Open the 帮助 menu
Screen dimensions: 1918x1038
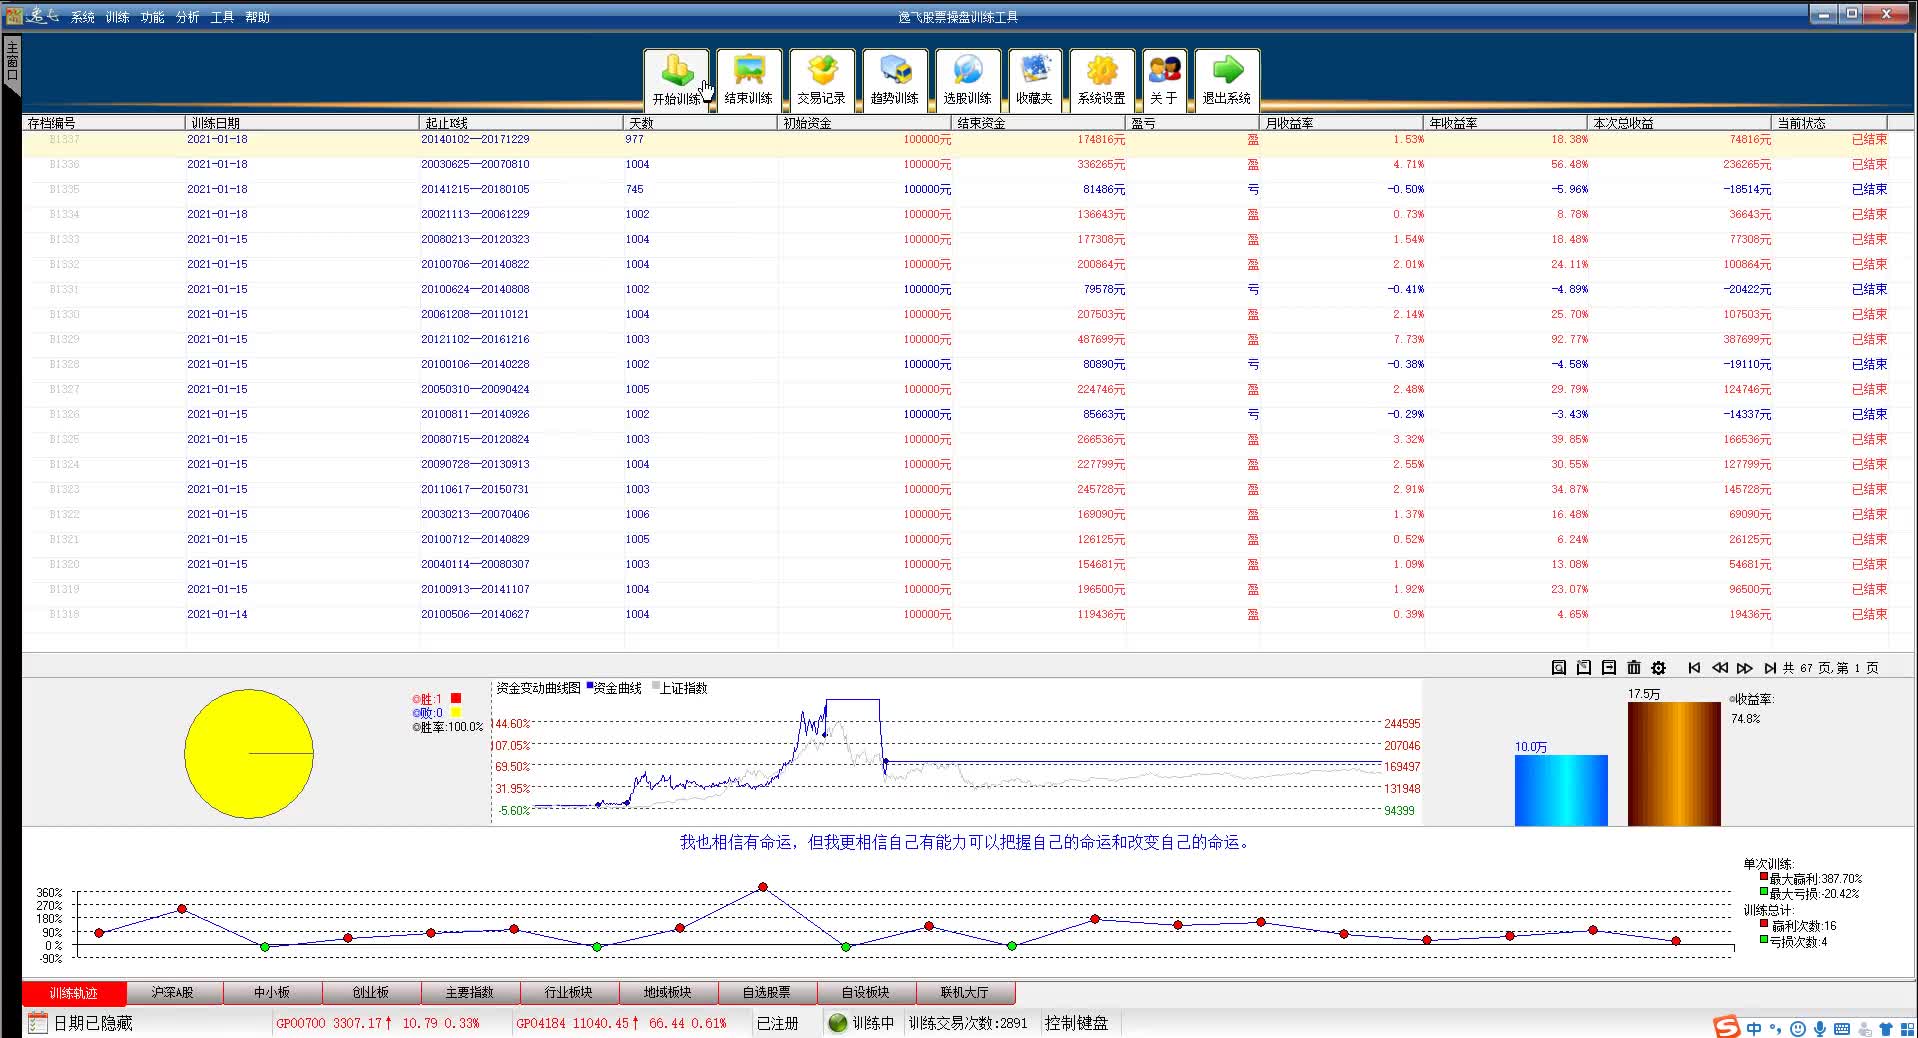click(x=257, y=17)
